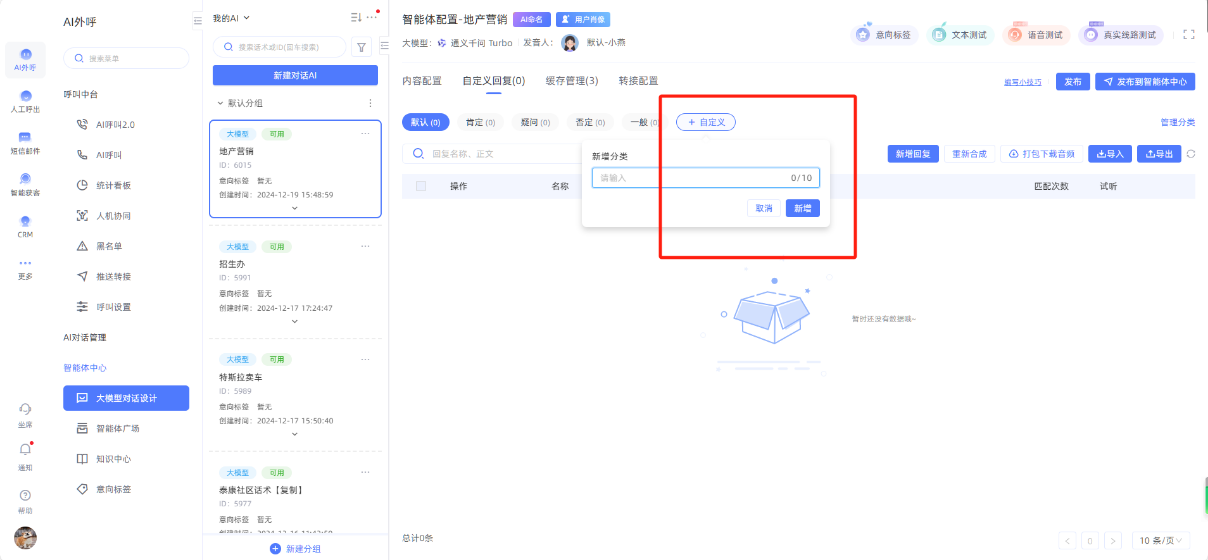1208x560 pixels.
Task: Enter fullscreen with the expand icon
Action: [1188, 34]
